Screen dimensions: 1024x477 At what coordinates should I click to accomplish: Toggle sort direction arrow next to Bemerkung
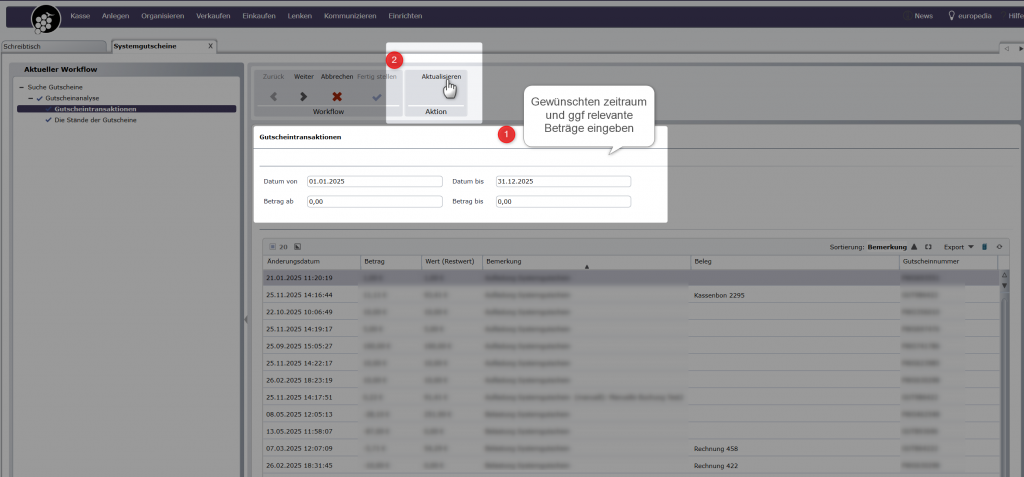coord(914,246)
